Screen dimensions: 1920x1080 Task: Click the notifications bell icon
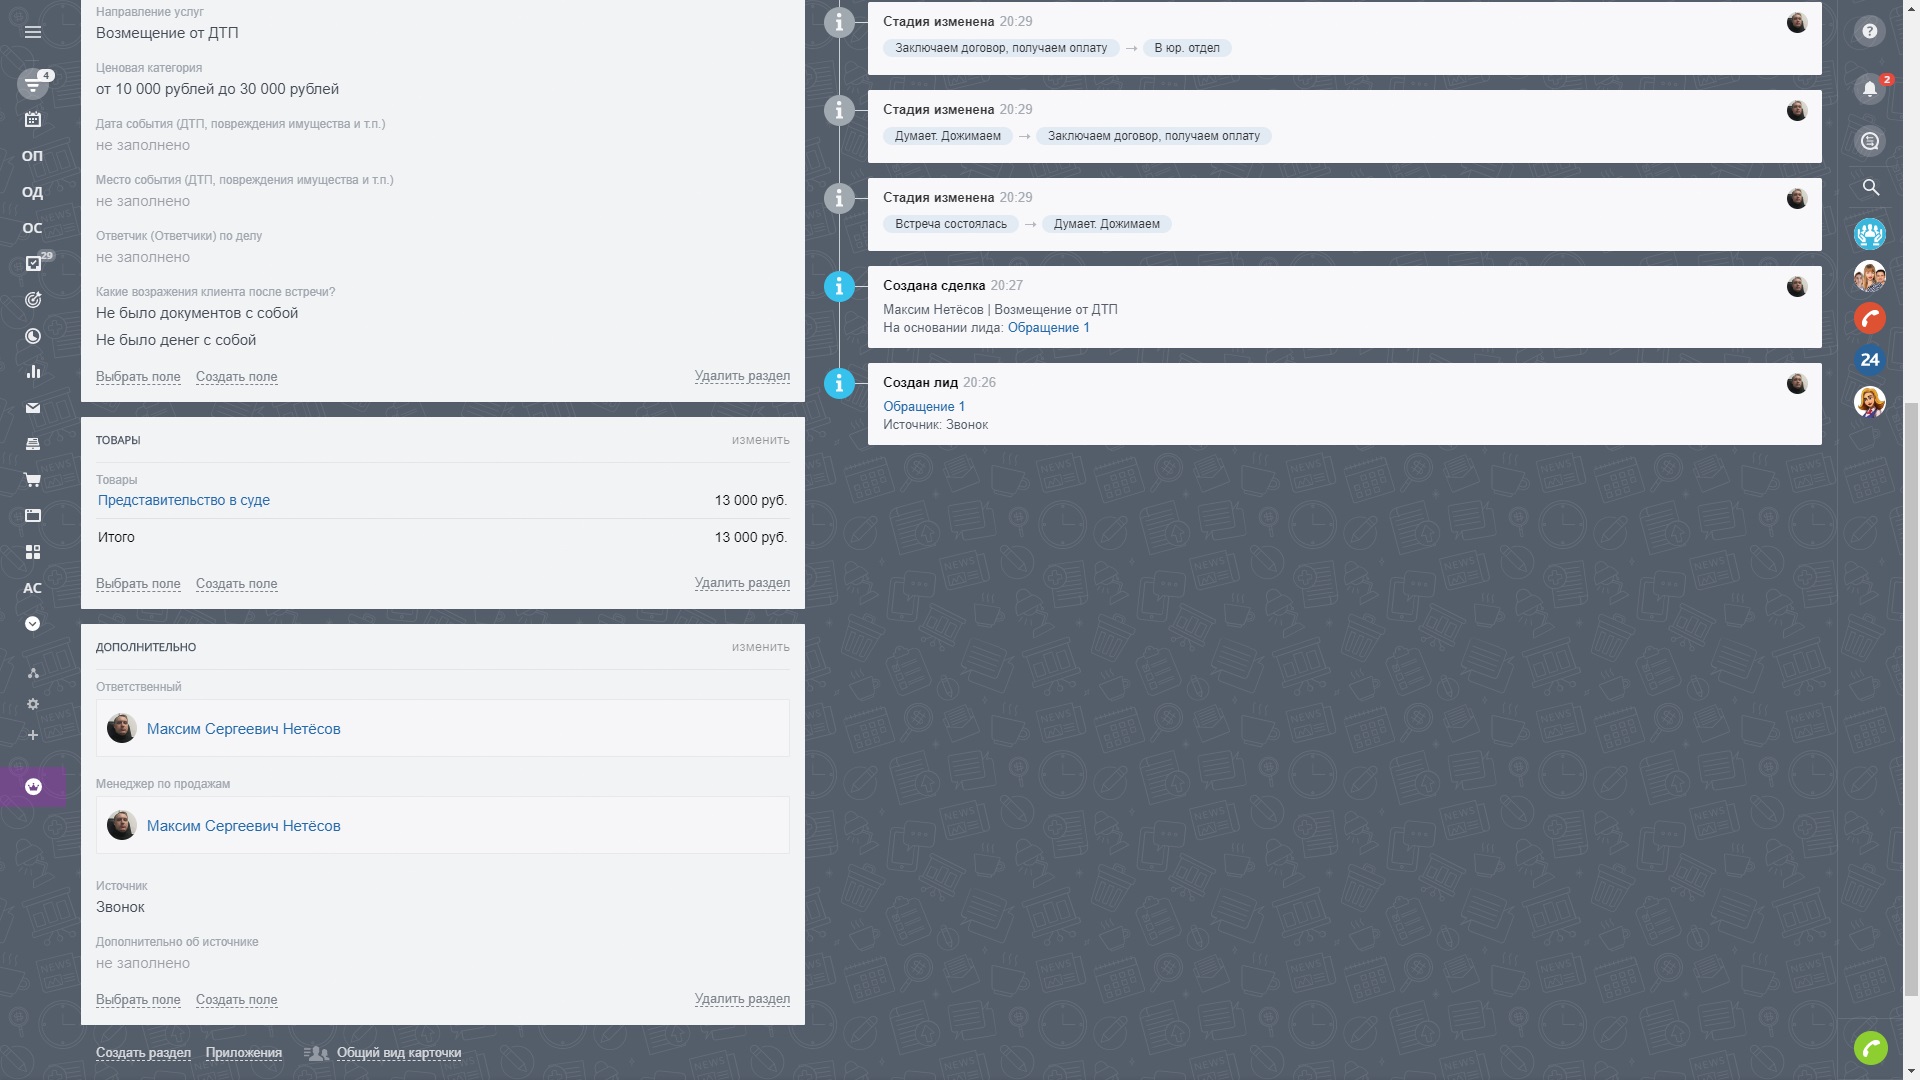[x=1869, y=89]
